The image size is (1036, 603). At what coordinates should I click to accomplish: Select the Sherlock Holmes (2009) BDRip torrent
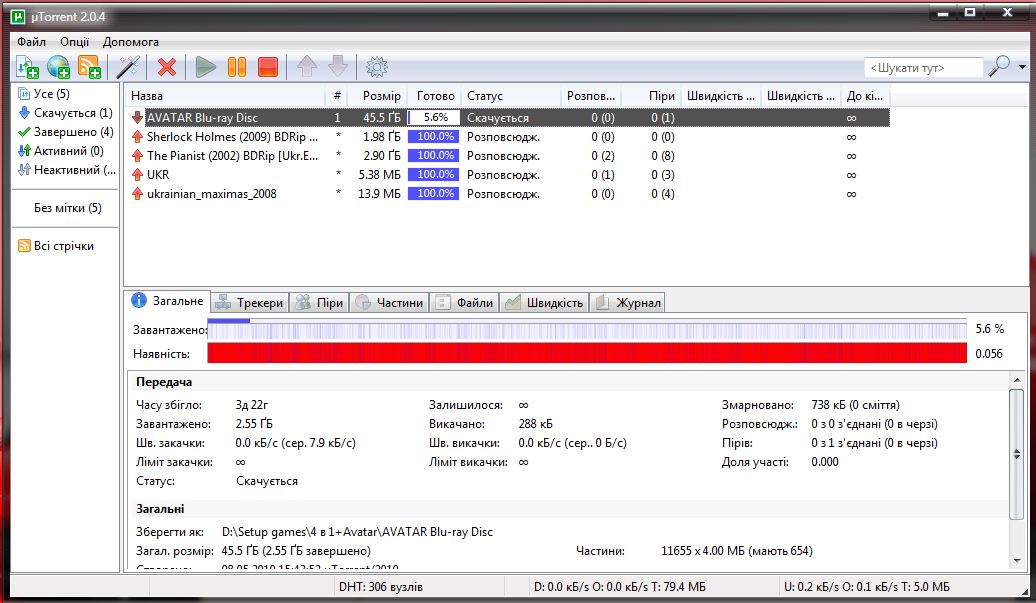(x=509, y=137)
